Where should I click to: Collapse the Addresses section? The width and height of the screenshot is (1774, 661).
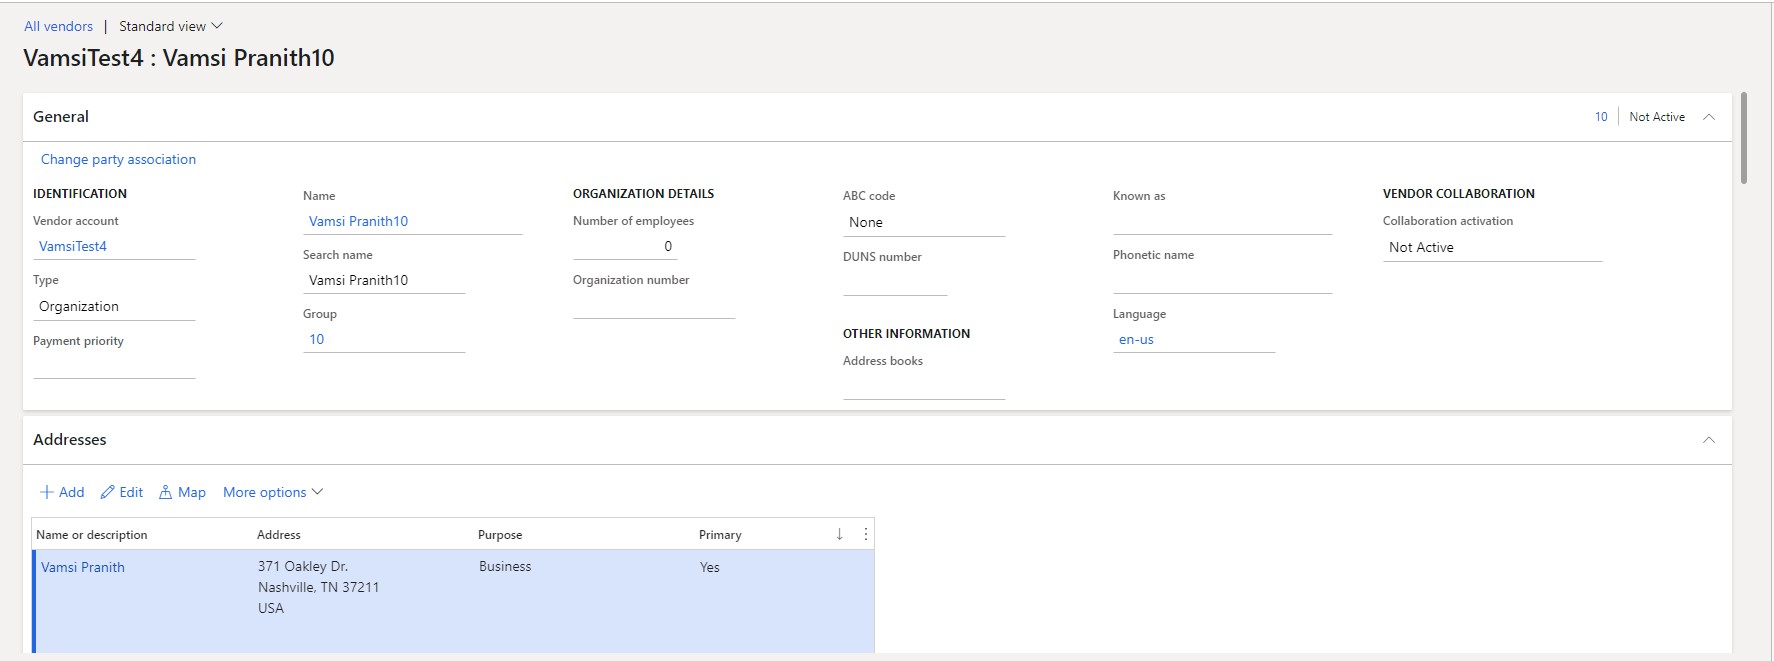1709,440
